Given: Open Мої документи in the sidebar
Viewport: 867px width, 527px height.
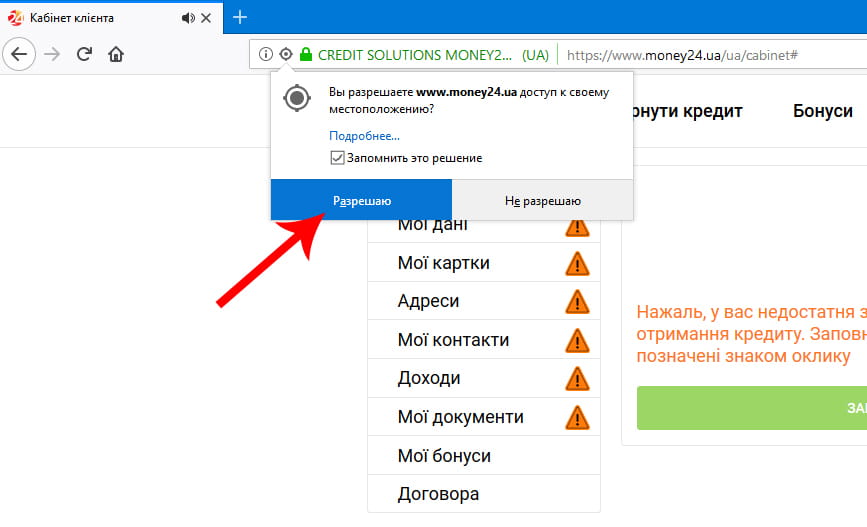Looking at the screenshot, I should click(484, 417).
